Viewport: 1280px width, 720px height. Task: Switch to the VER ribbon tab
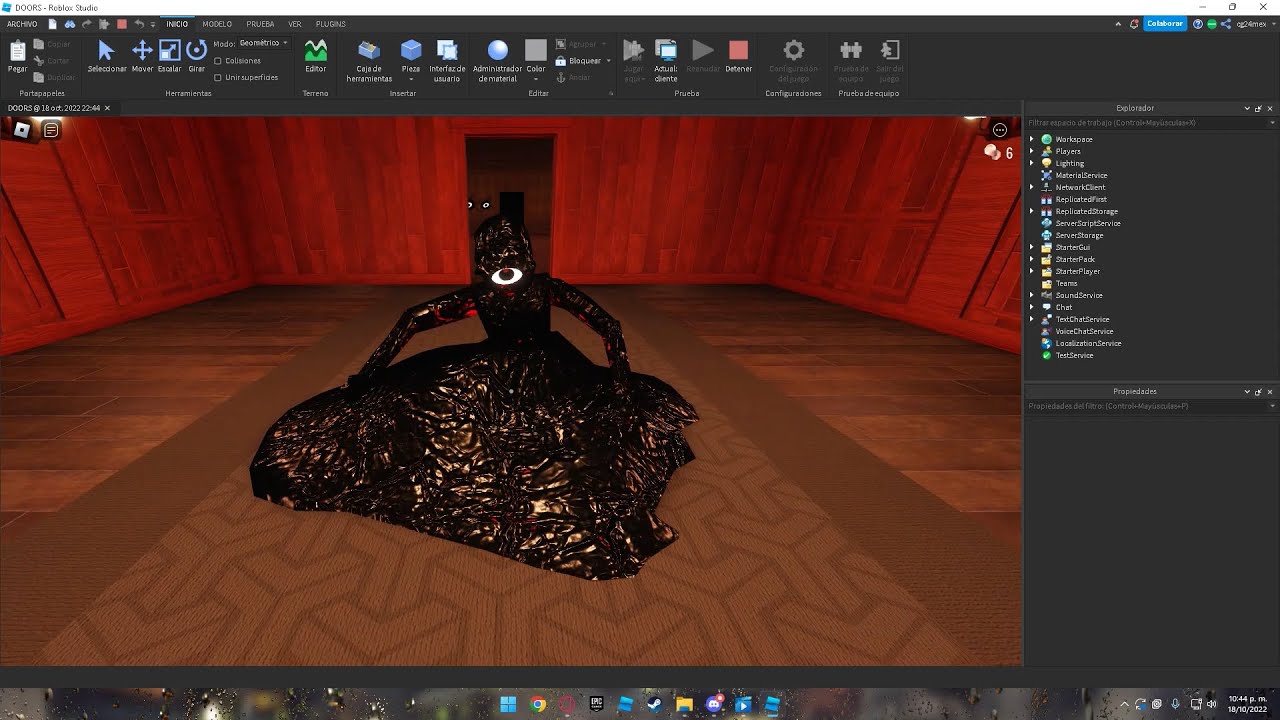[295, 24]
